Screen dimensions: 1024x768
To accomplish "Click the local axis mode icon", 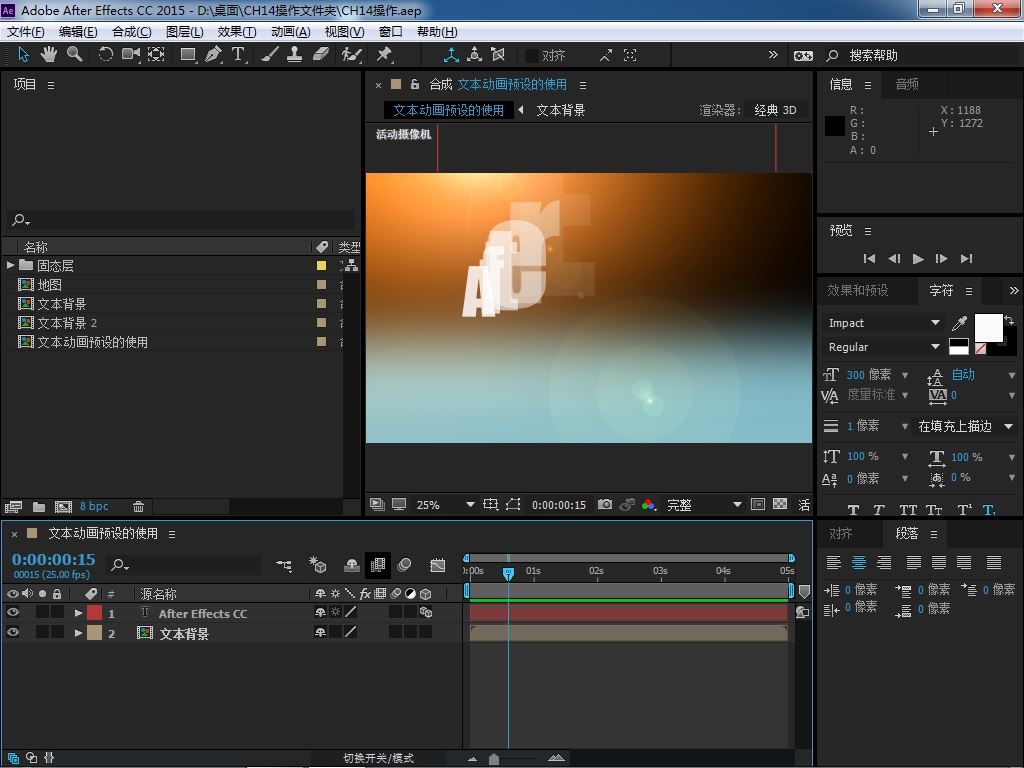I will (x=451, y=55).
